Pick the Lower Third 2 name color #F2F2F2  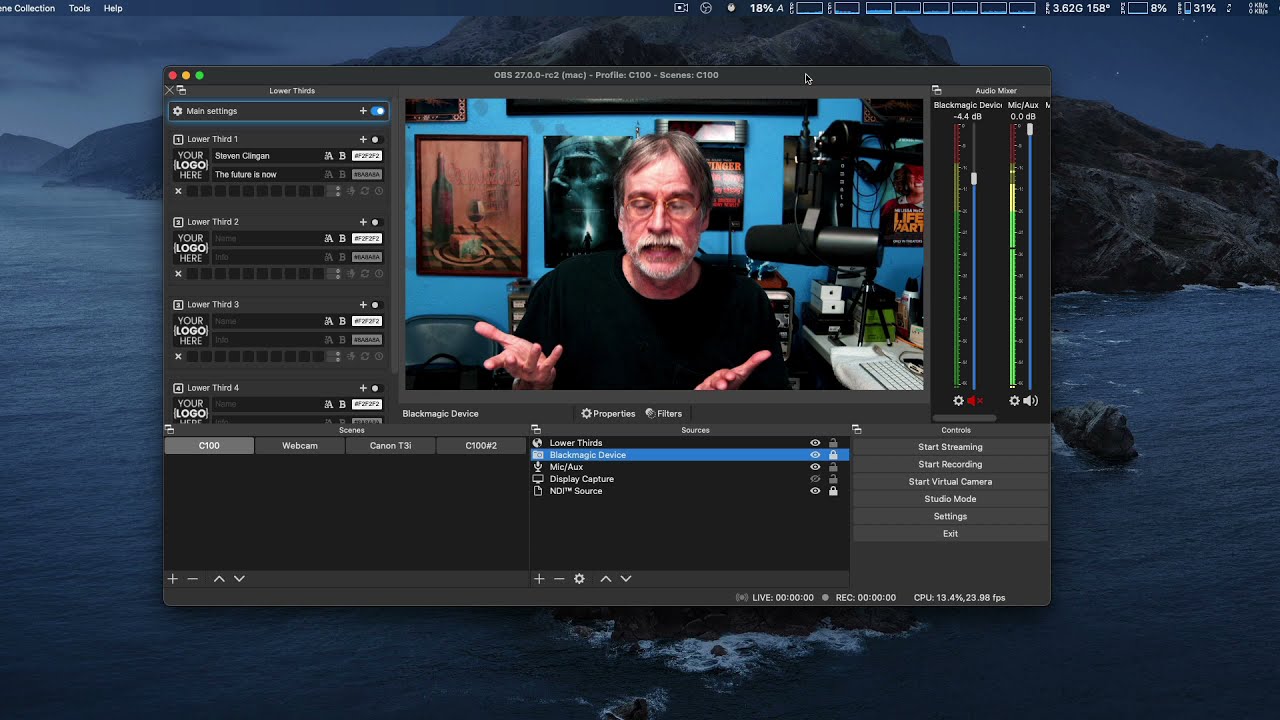[367, 239]
